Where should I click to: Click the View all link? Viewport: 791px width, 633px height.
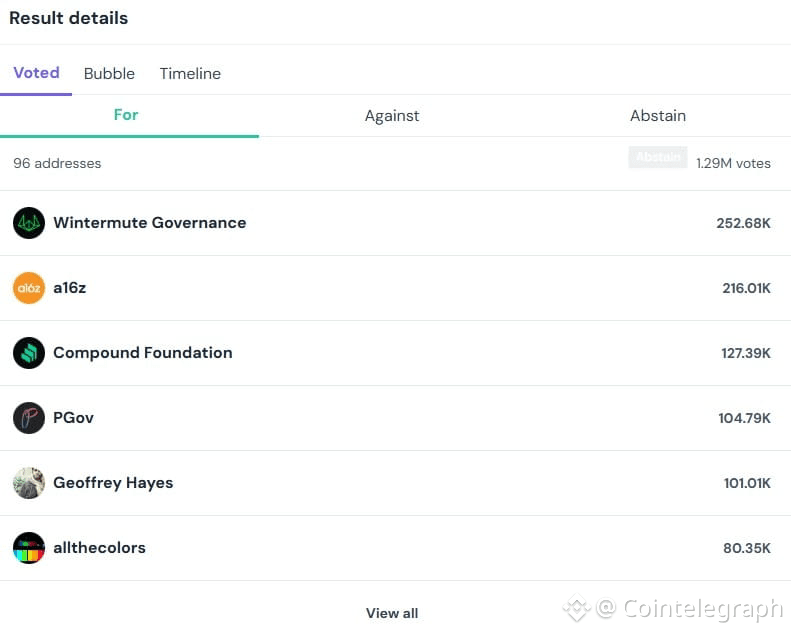pos(392,613)
